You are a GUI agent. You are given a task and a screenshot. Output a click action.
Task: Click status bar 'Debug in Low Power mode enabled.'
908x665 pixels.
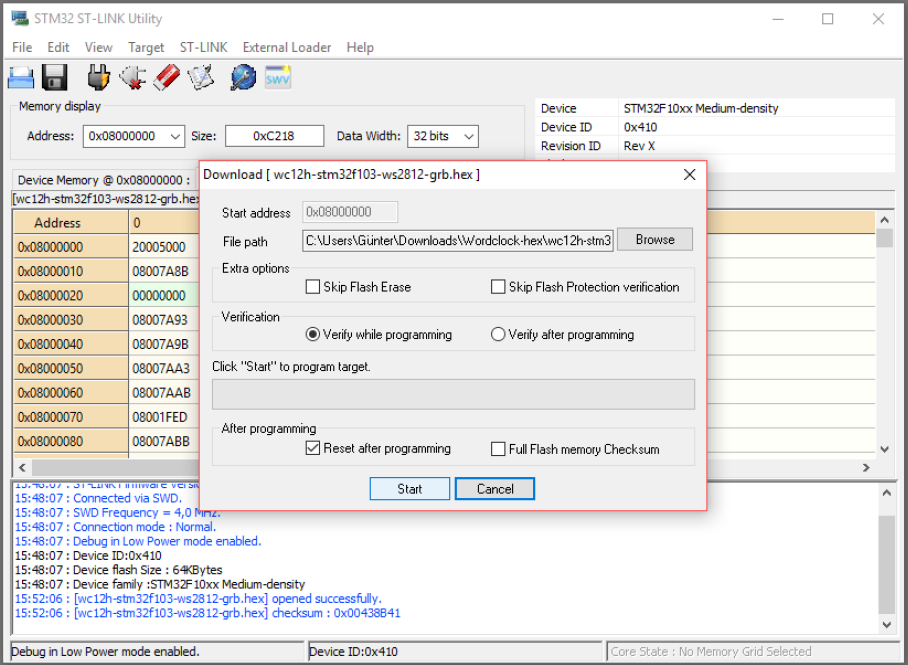[x=105, y=652]
